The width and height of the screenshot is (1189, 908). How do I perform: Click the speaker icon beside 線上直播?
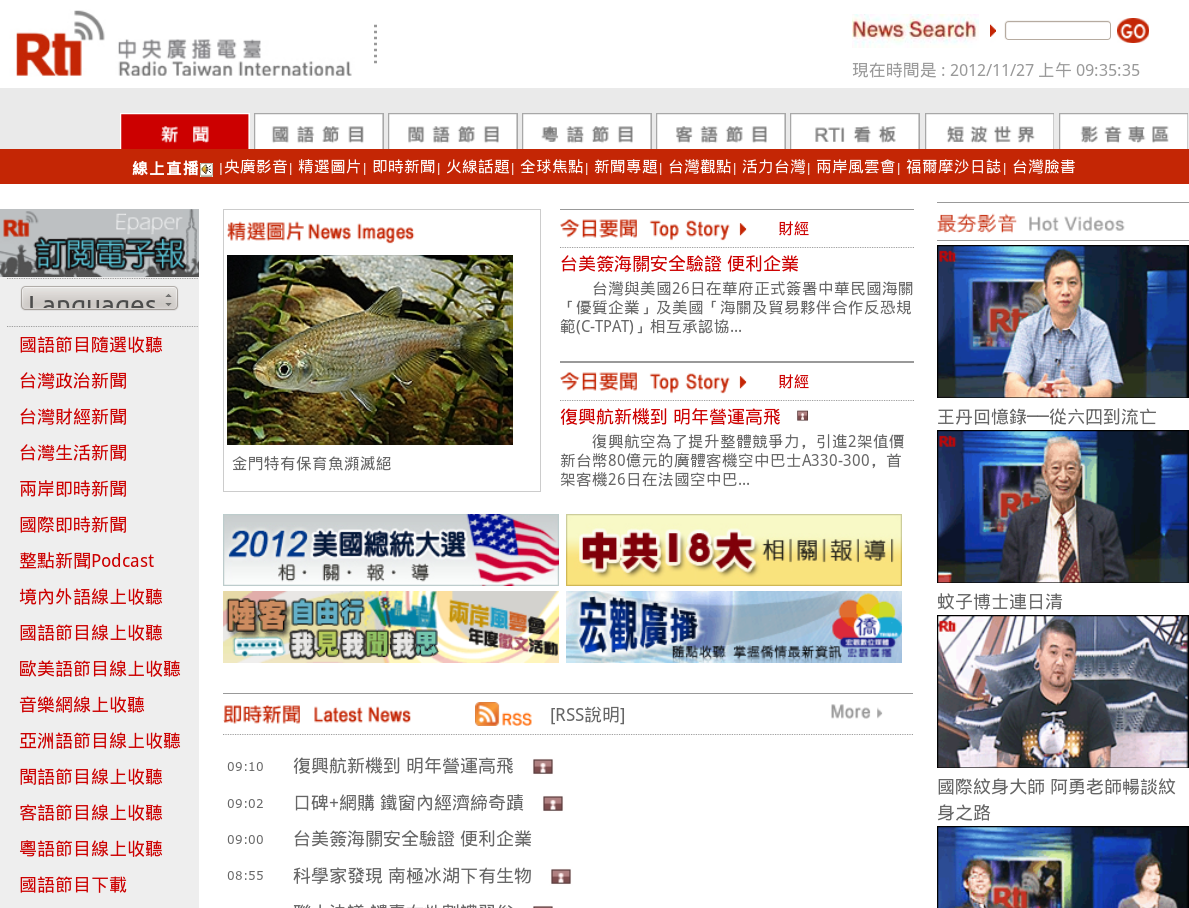pyautogui.click(x=206, y=169)
